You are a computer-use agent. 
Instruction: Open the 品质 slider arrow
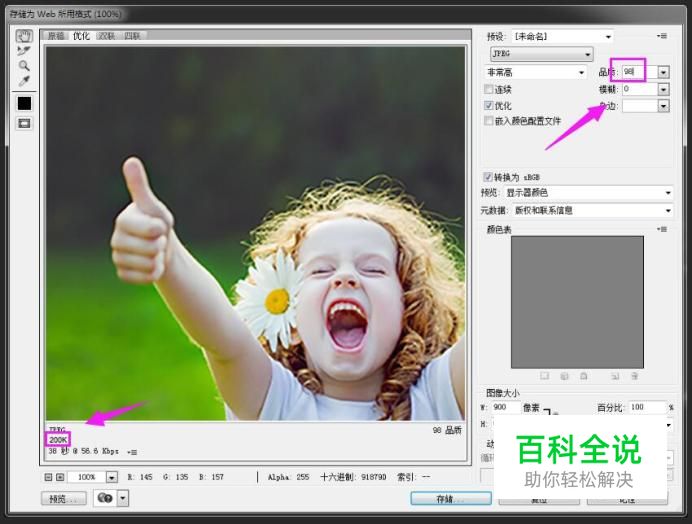663,72
